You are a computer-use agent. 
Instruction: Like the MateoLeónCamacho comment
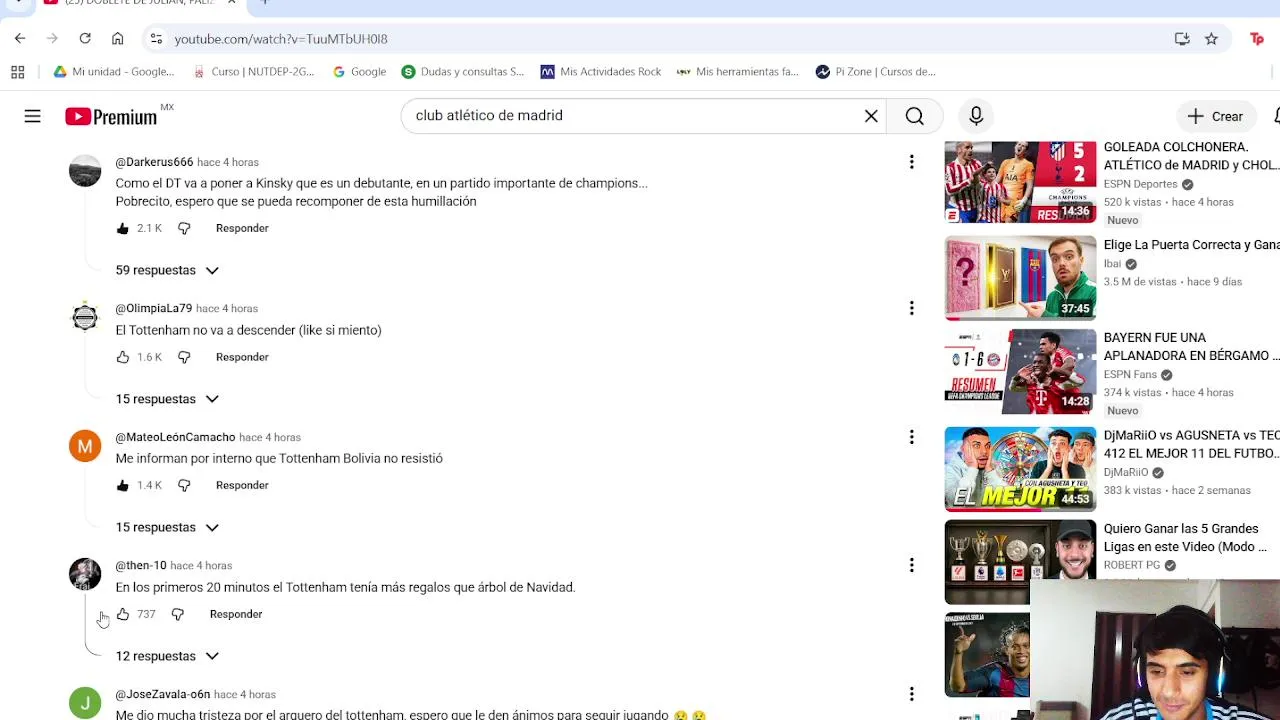tap(123, 485)
